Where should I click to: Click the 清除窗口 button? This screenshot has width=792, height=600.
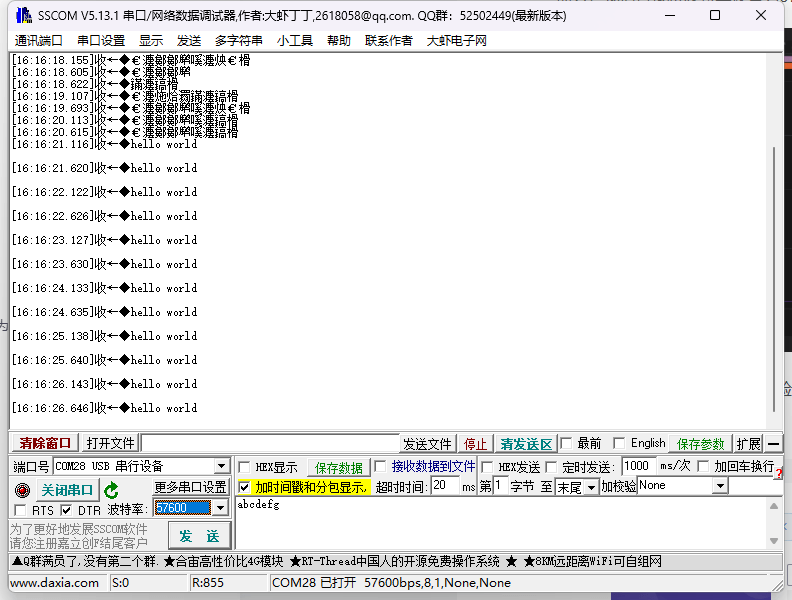click(45, 443)
